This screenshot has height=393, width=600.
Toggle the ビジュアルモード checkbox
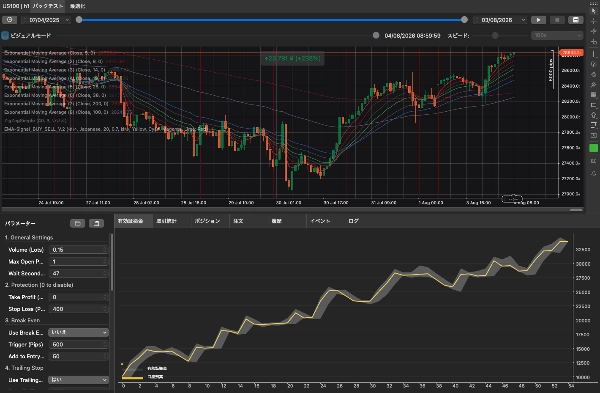[x=5, y=36]
